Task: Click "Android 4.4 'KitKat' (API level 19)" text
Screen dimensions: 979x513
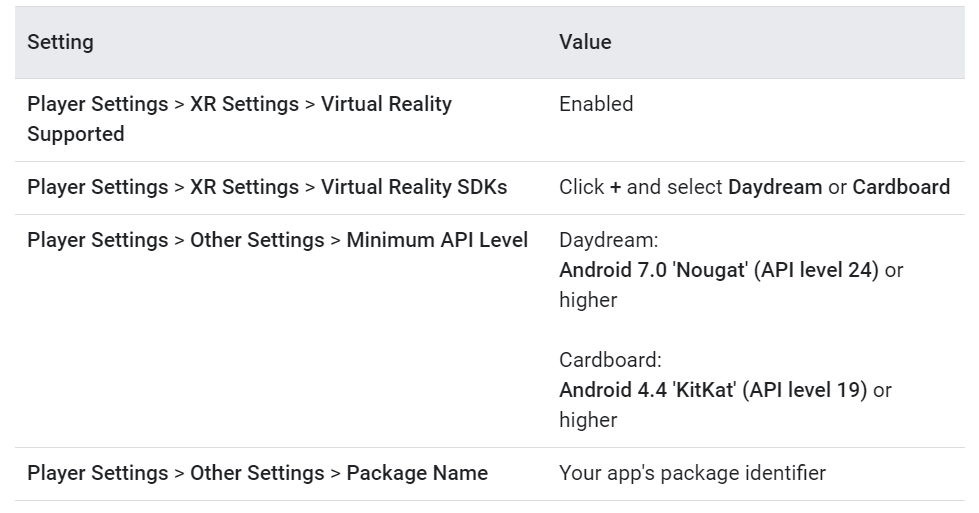Action: click(713, 390)
